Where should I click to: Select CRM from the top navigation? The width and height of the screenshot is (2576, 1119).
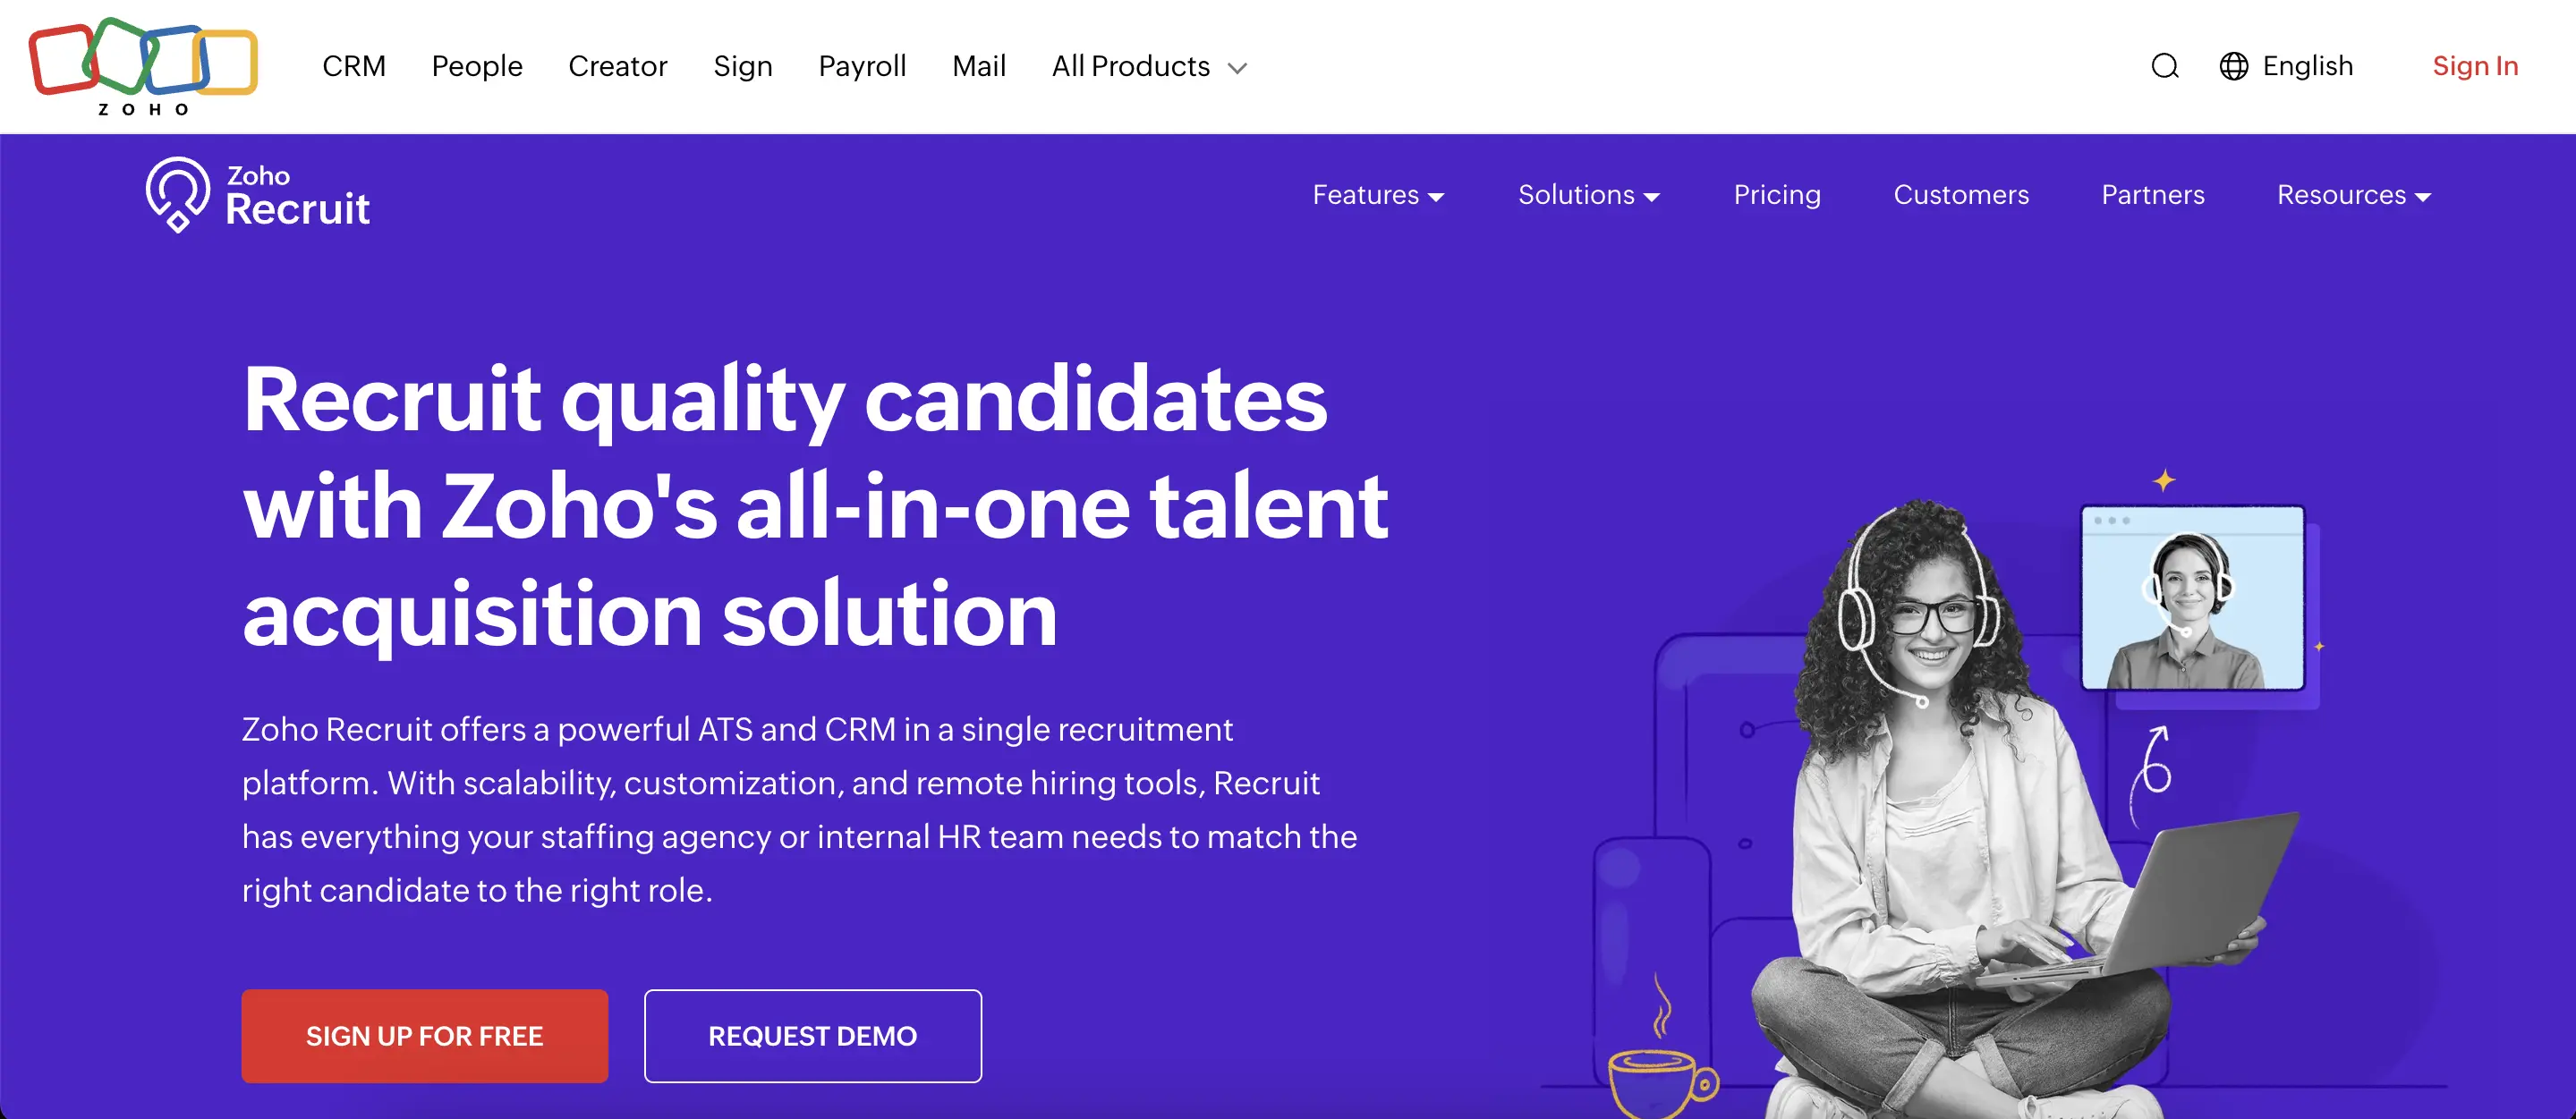pos(354,66)
